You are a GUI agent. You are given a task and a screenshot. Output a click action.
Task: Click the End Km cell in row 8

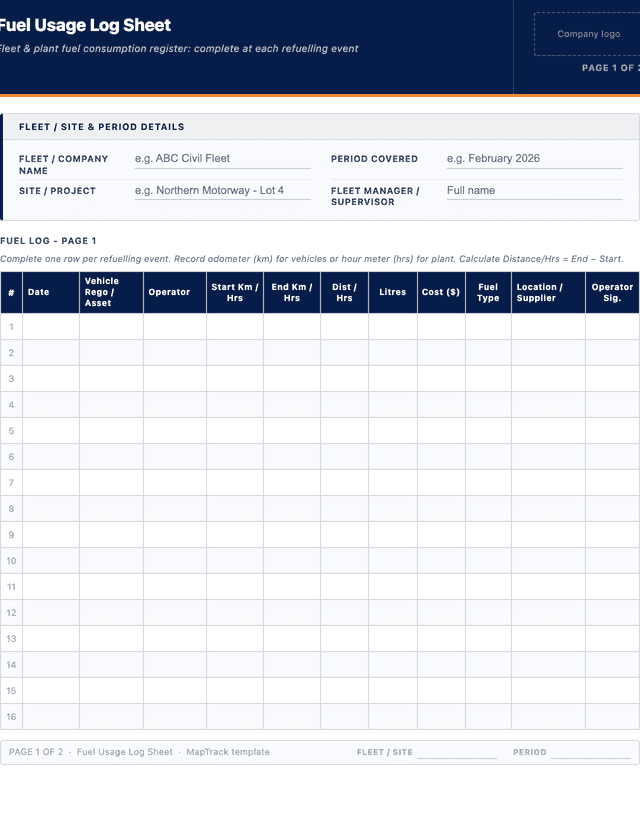[292, 509]
